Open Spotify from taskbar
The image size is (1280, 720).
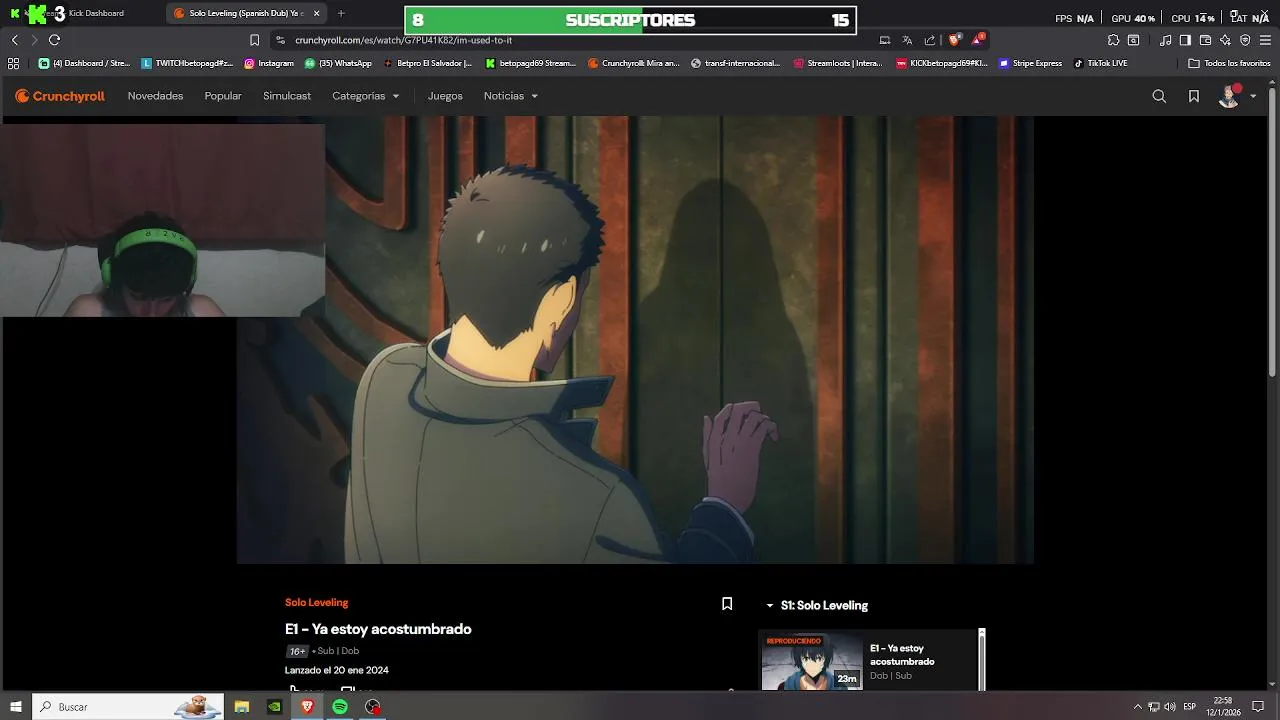340,706
